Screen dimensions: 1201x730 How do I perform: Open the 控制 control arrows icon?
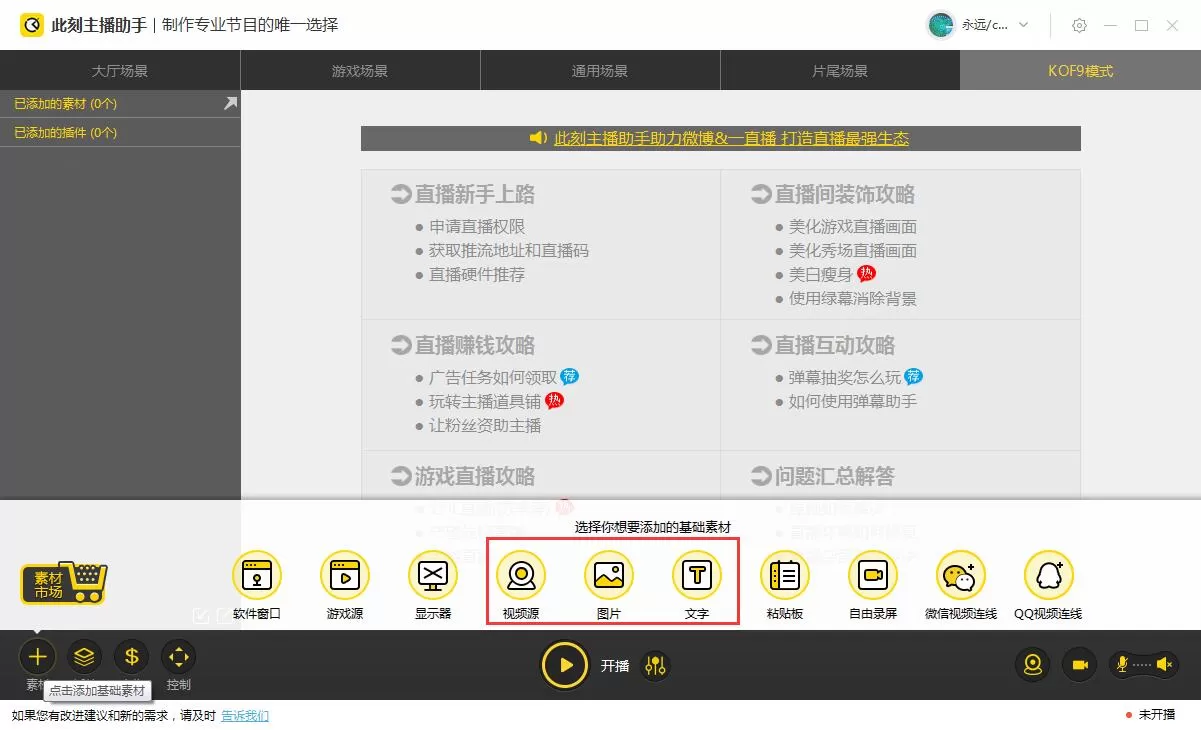[178, 657]
